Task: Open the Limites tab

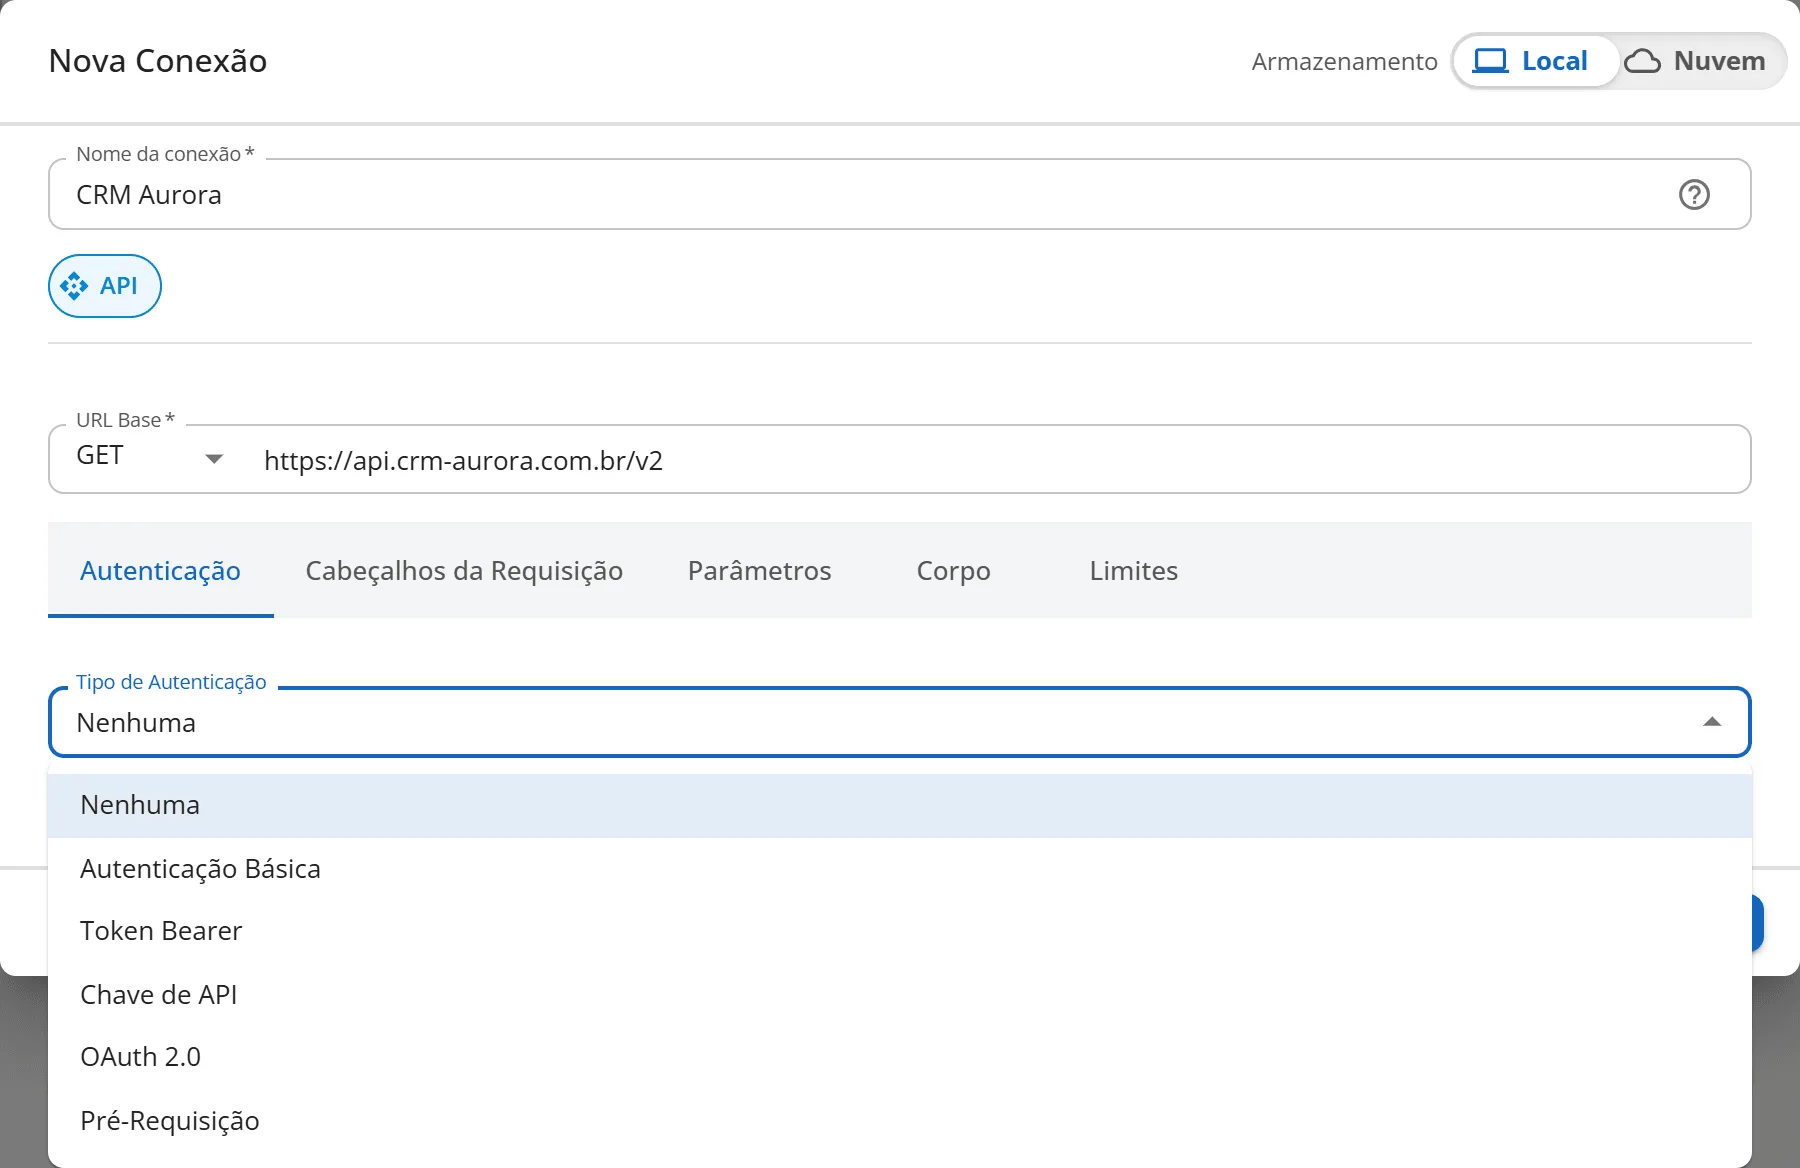Action: coord(1134,571)
